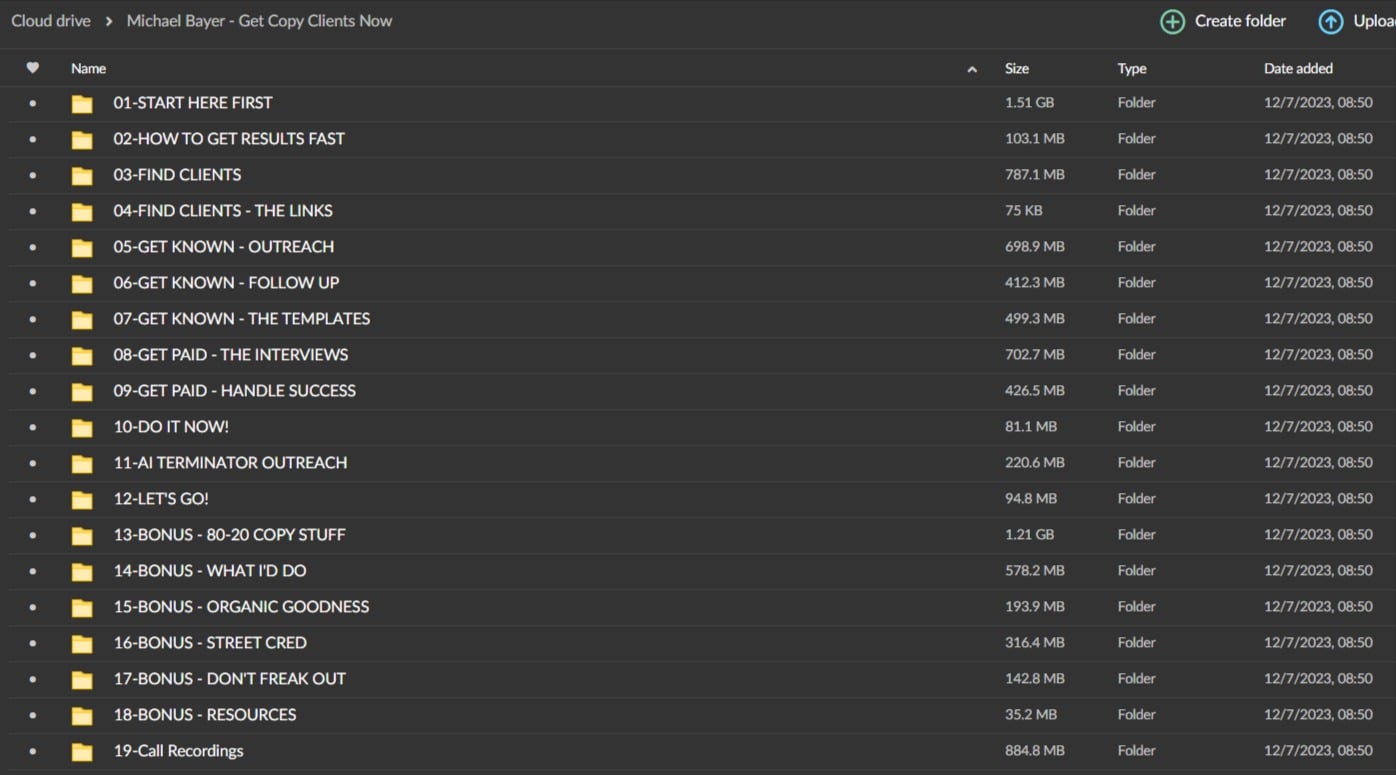Select the 07-GET KNOWN - THE TEMPLATES row
1396x775 pixels.
600,319
